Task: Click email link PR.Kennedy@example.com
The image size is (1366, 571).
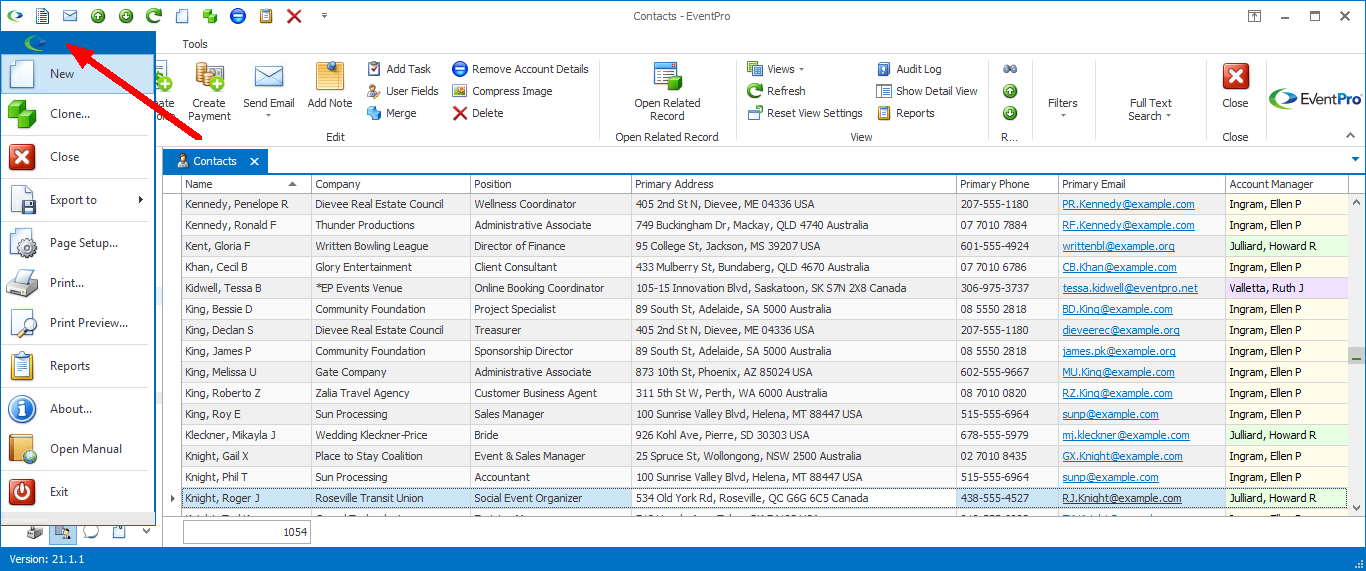Action: click(x=1128, y=204)
